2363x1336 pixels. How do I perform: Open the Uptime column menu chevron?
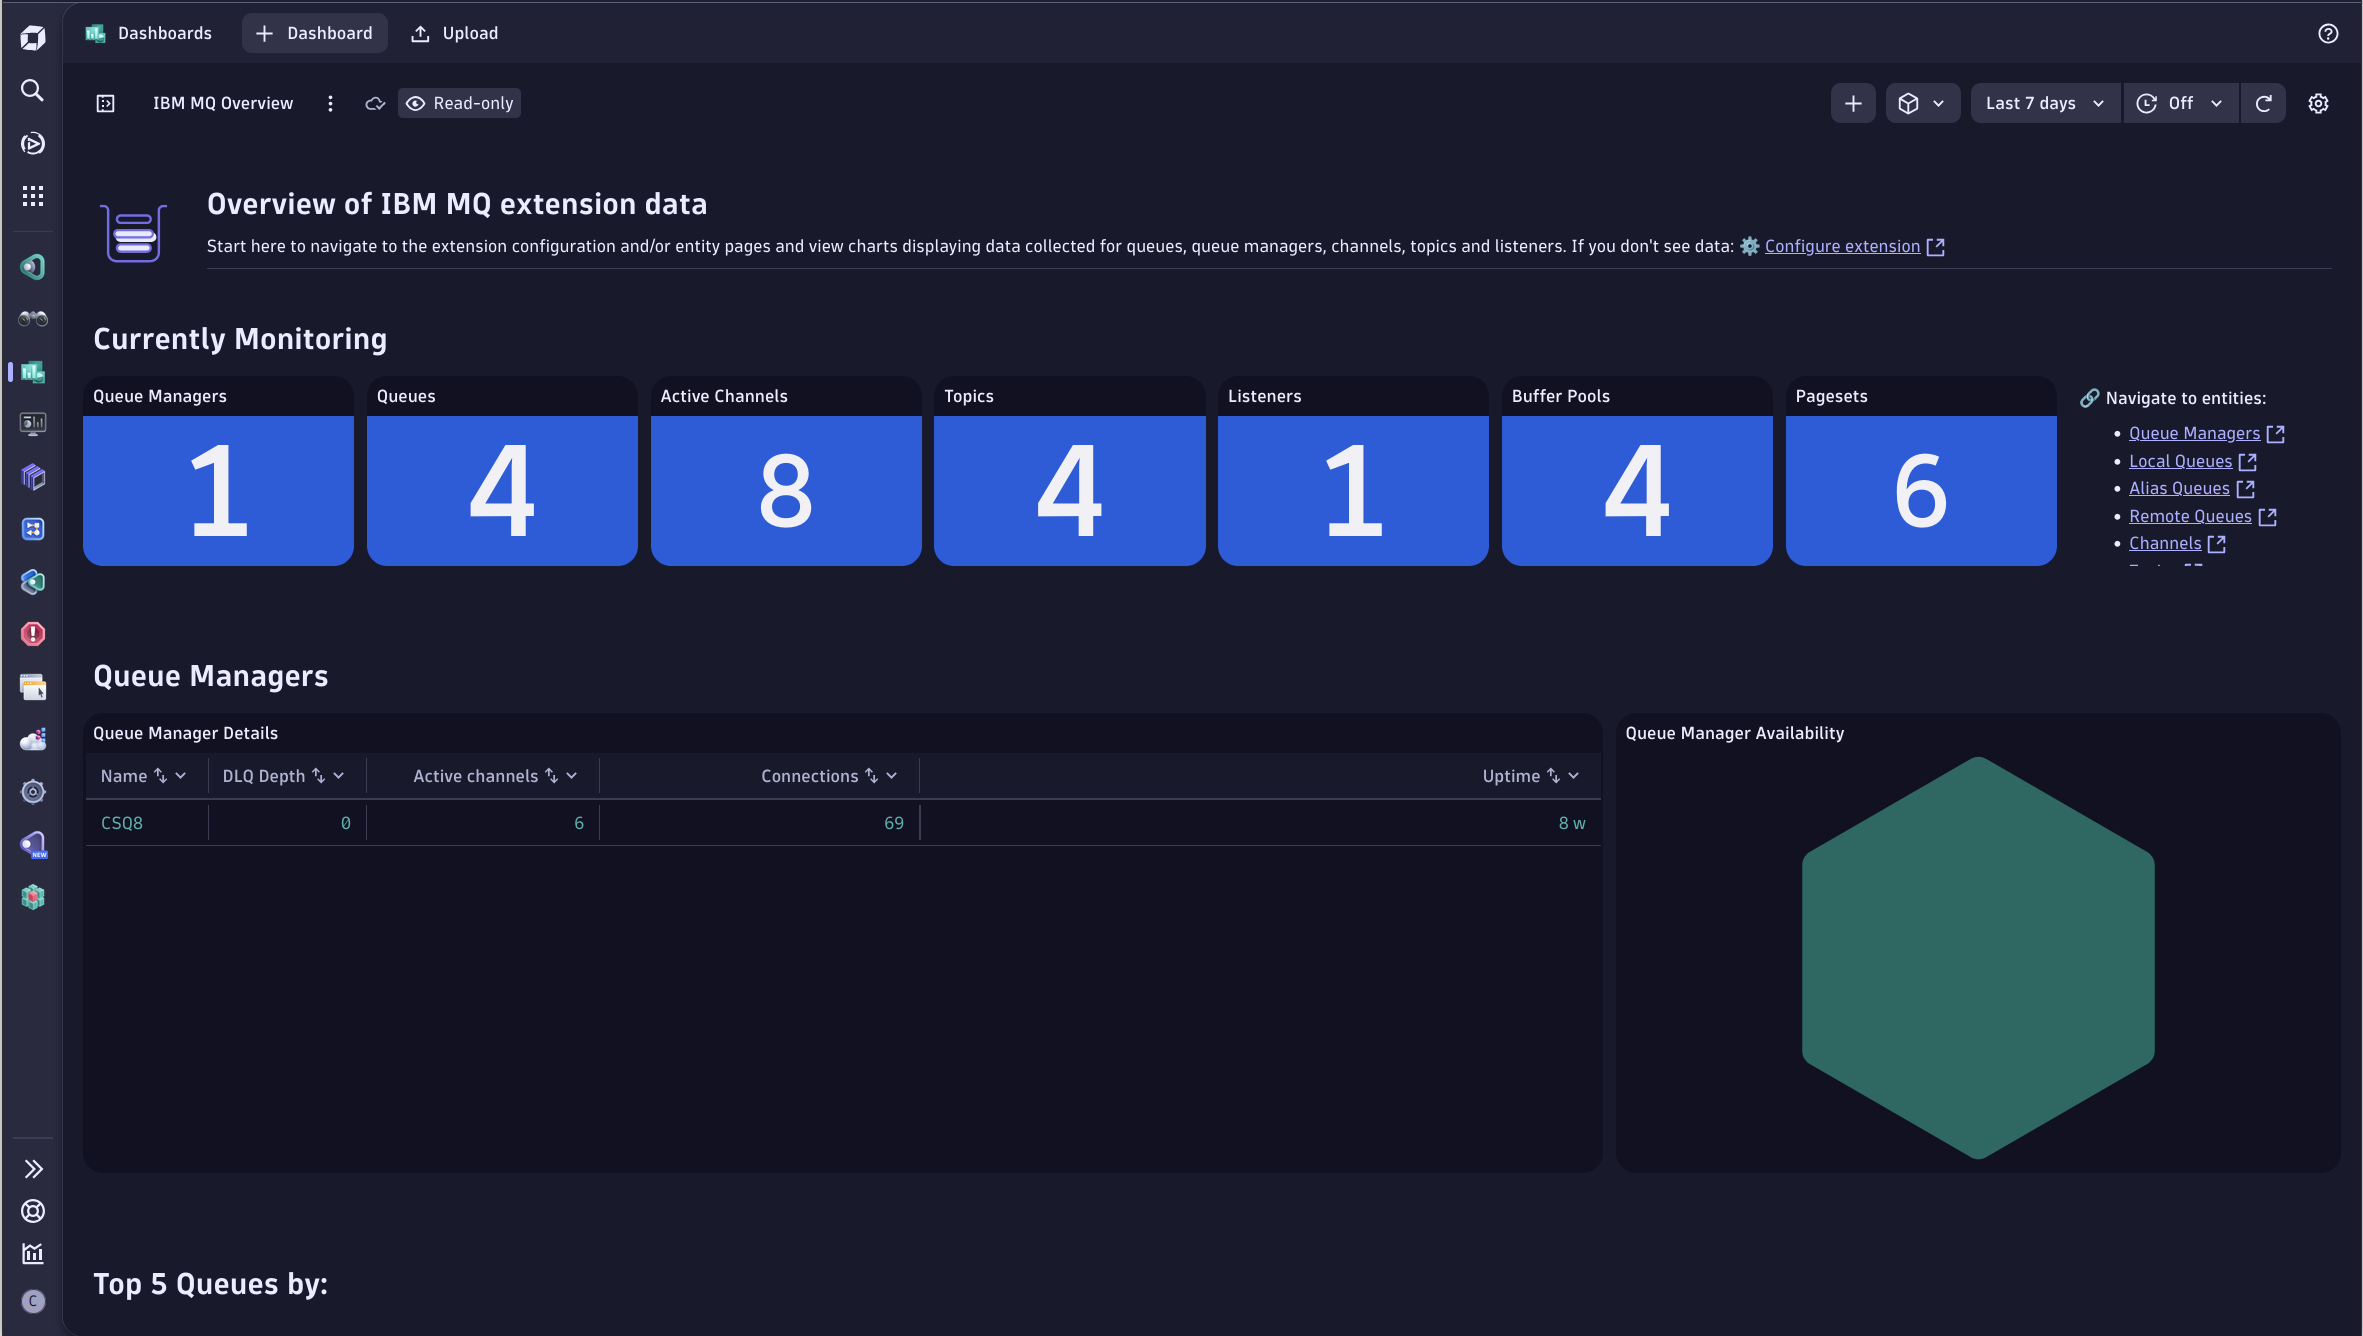pyautogui.click(x=1574, y=776)
